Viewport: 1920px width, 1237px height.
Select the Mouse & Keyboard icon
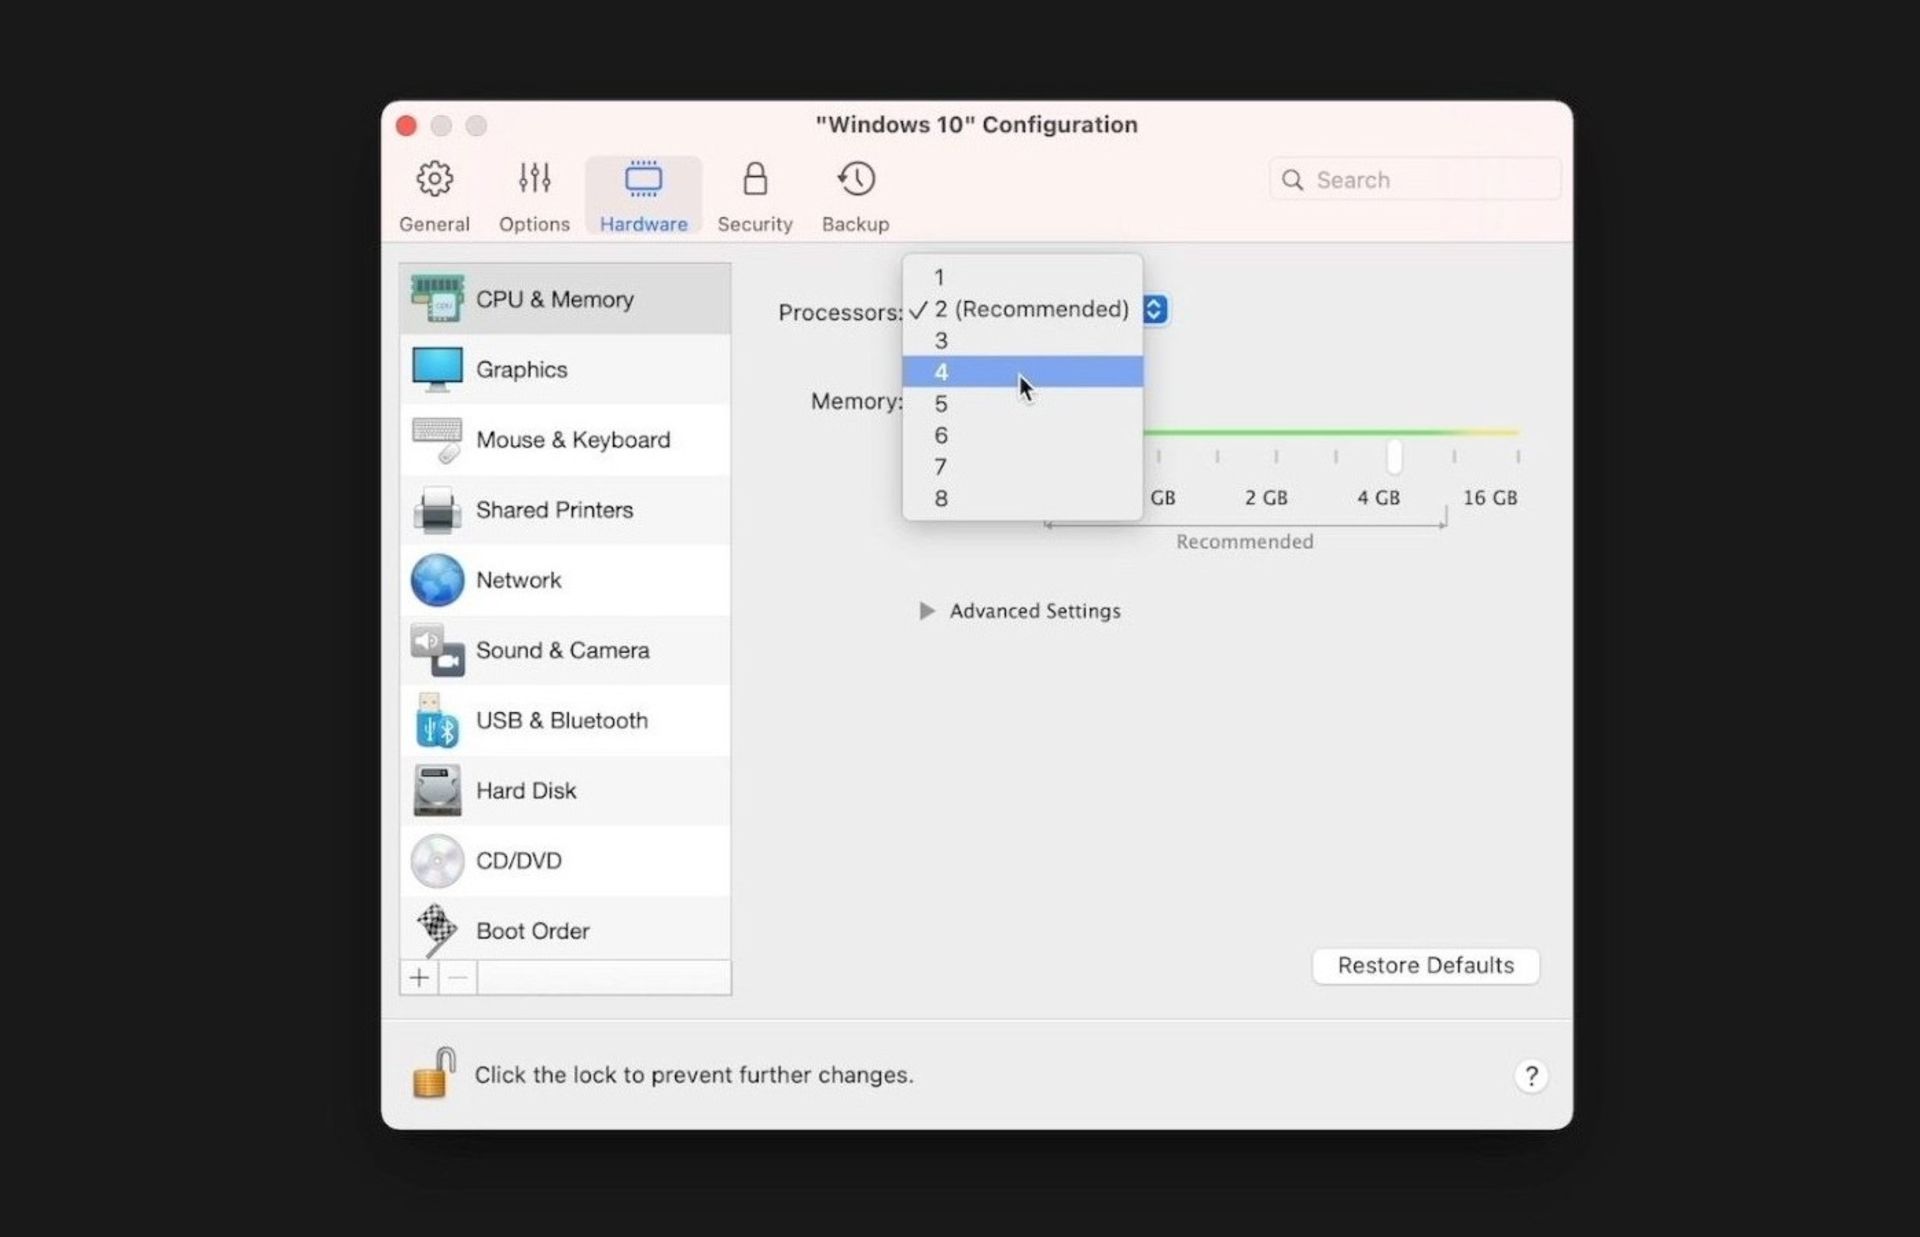437,440
